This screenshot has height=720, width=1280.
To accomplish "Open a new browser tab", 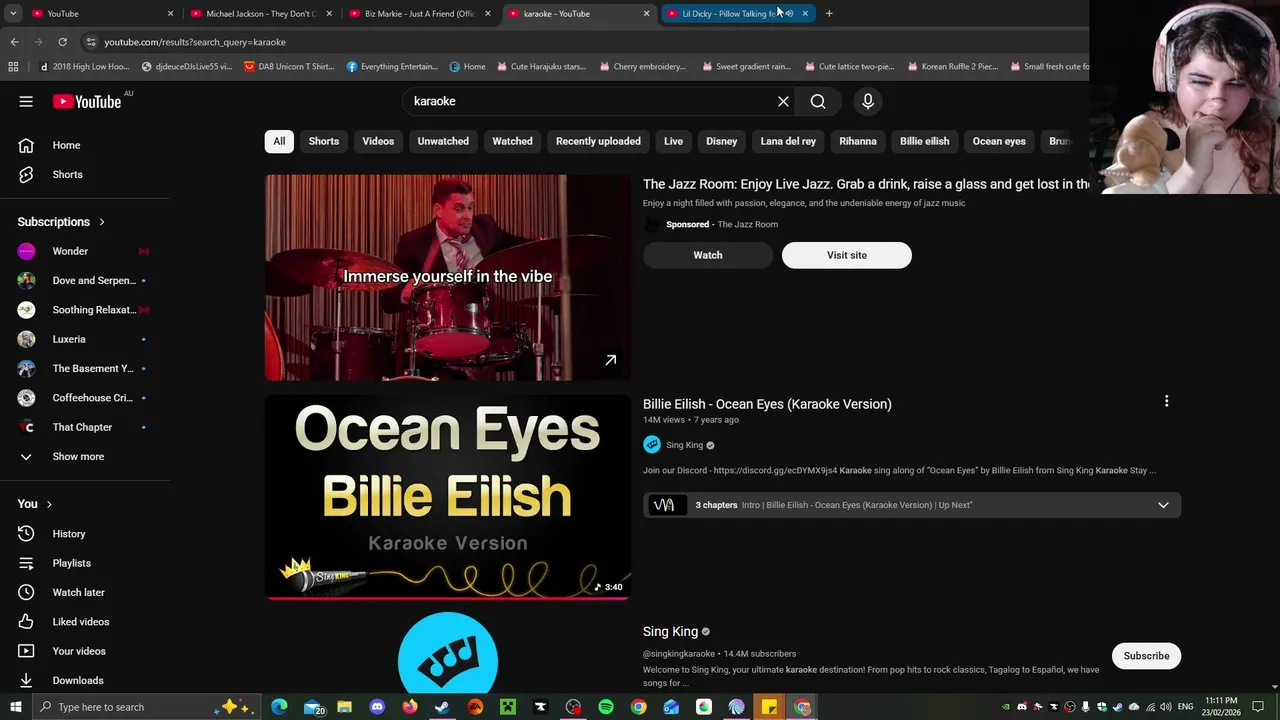I will coord(829,13).
